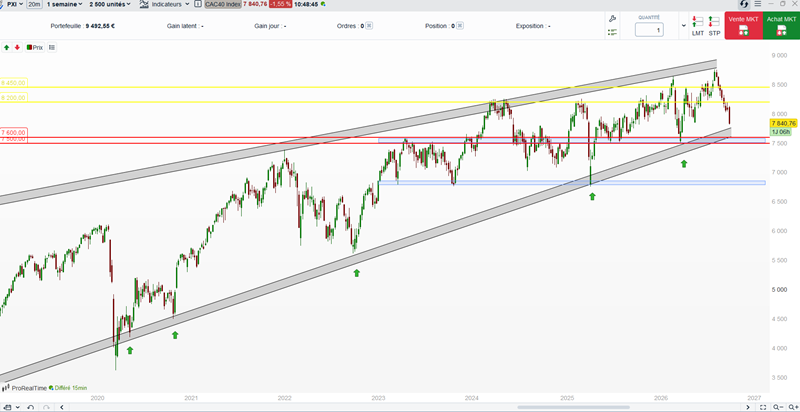Click the redo arrow icon

[x=46, y=407]
